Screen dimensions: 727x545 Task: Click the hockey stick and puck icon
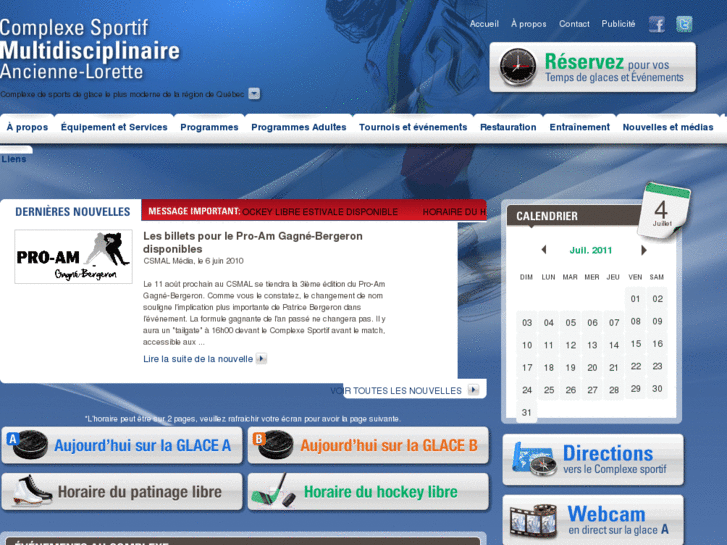coord(274,491)
